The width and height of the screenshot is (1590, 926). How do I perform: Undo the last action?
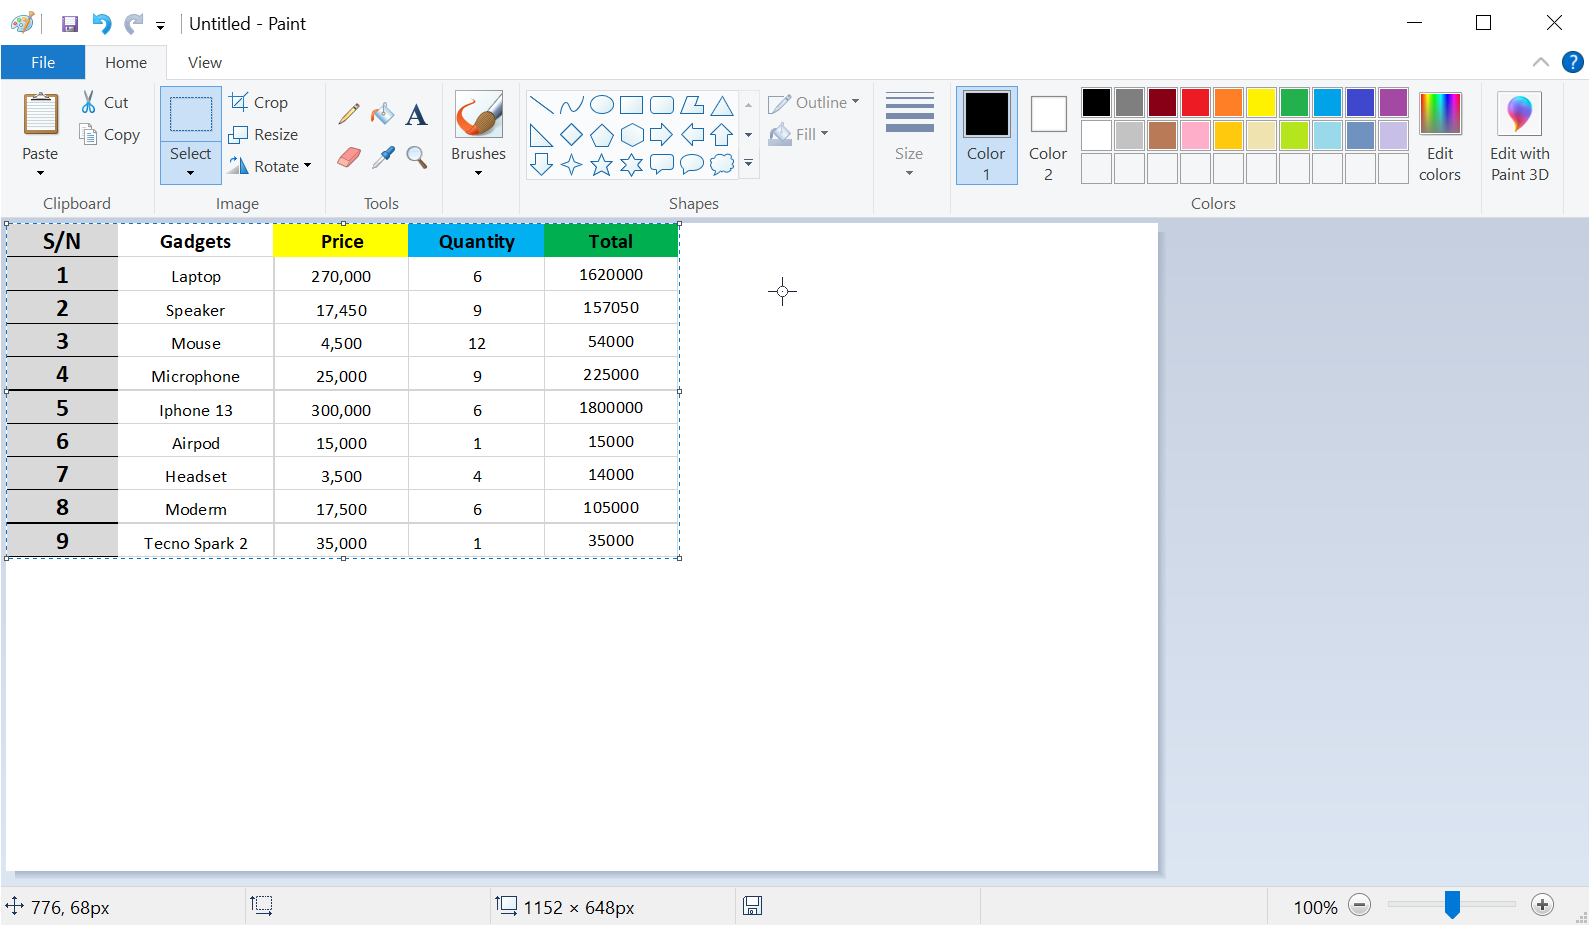[101, 24]
